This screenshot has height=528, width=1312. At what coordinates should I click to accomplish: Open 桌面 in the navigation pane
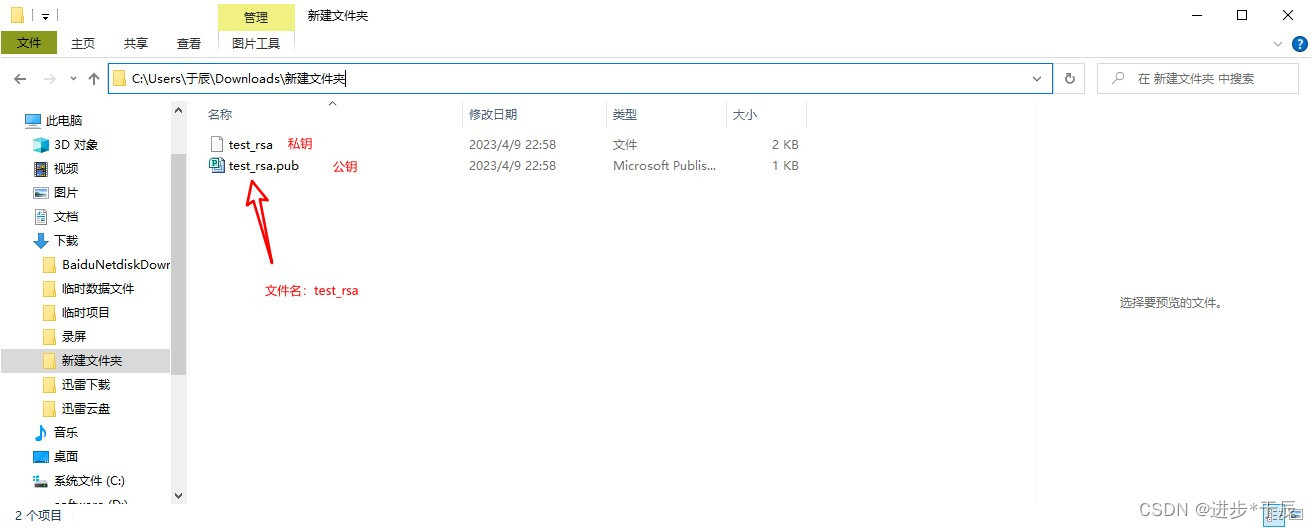coord(66,457)
